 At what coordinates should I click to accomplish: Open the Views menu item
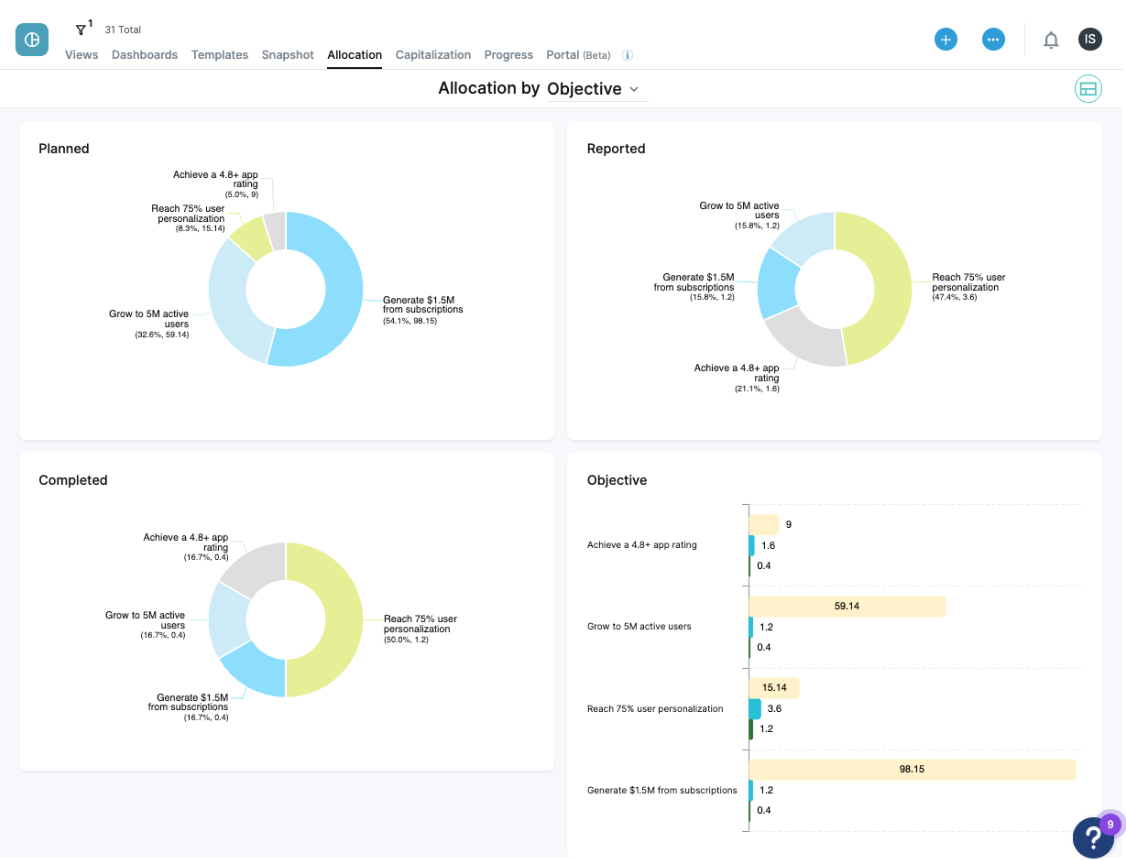(81, 55)
